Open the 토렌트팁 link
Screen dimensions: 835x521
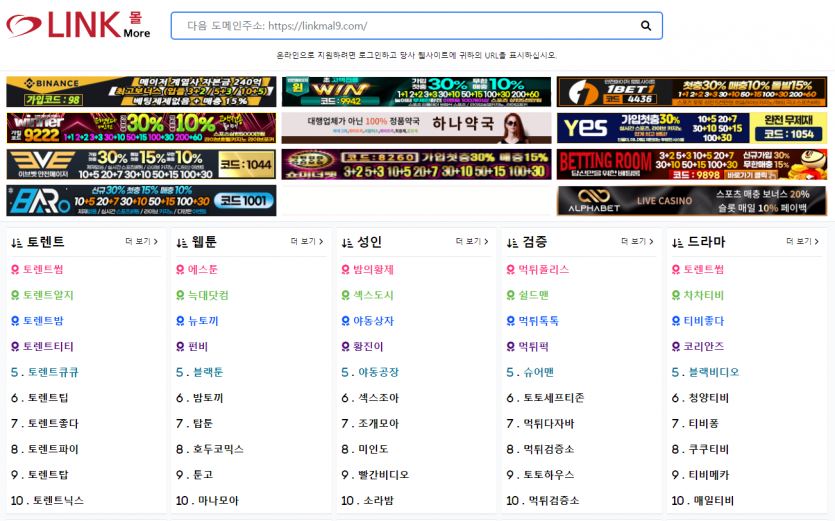48,398
